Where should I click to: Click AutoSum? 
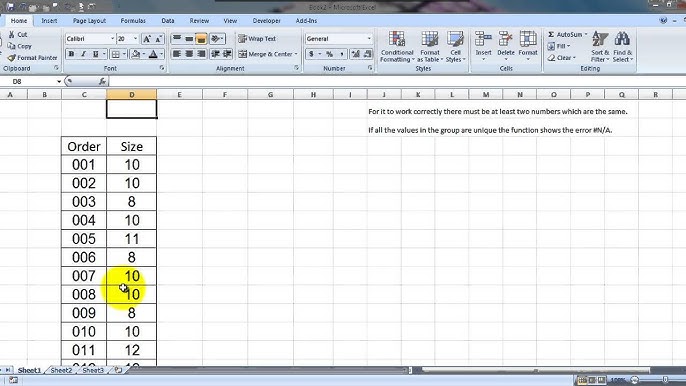pyautogui.click(x=565, y=34)
